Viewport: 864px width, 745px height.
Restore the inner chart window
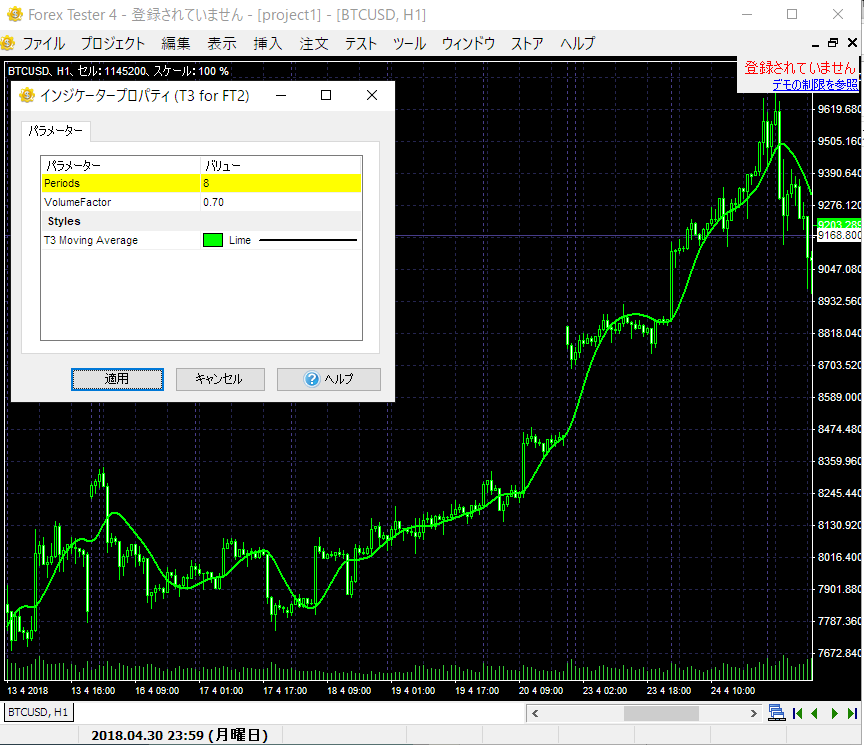coord(833,43)
